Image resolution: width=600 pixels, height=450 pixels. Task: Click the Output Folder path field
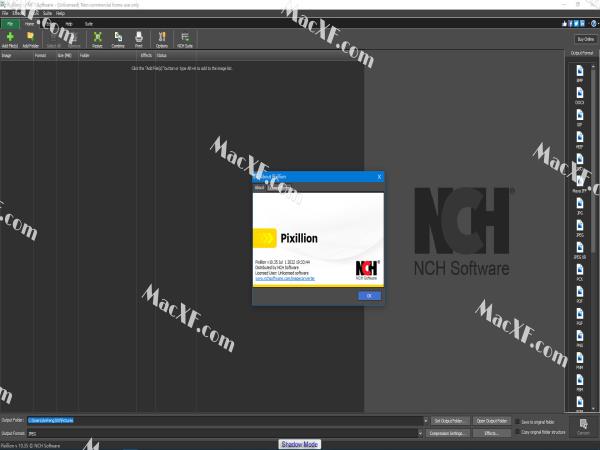click(x=225, y=421)
